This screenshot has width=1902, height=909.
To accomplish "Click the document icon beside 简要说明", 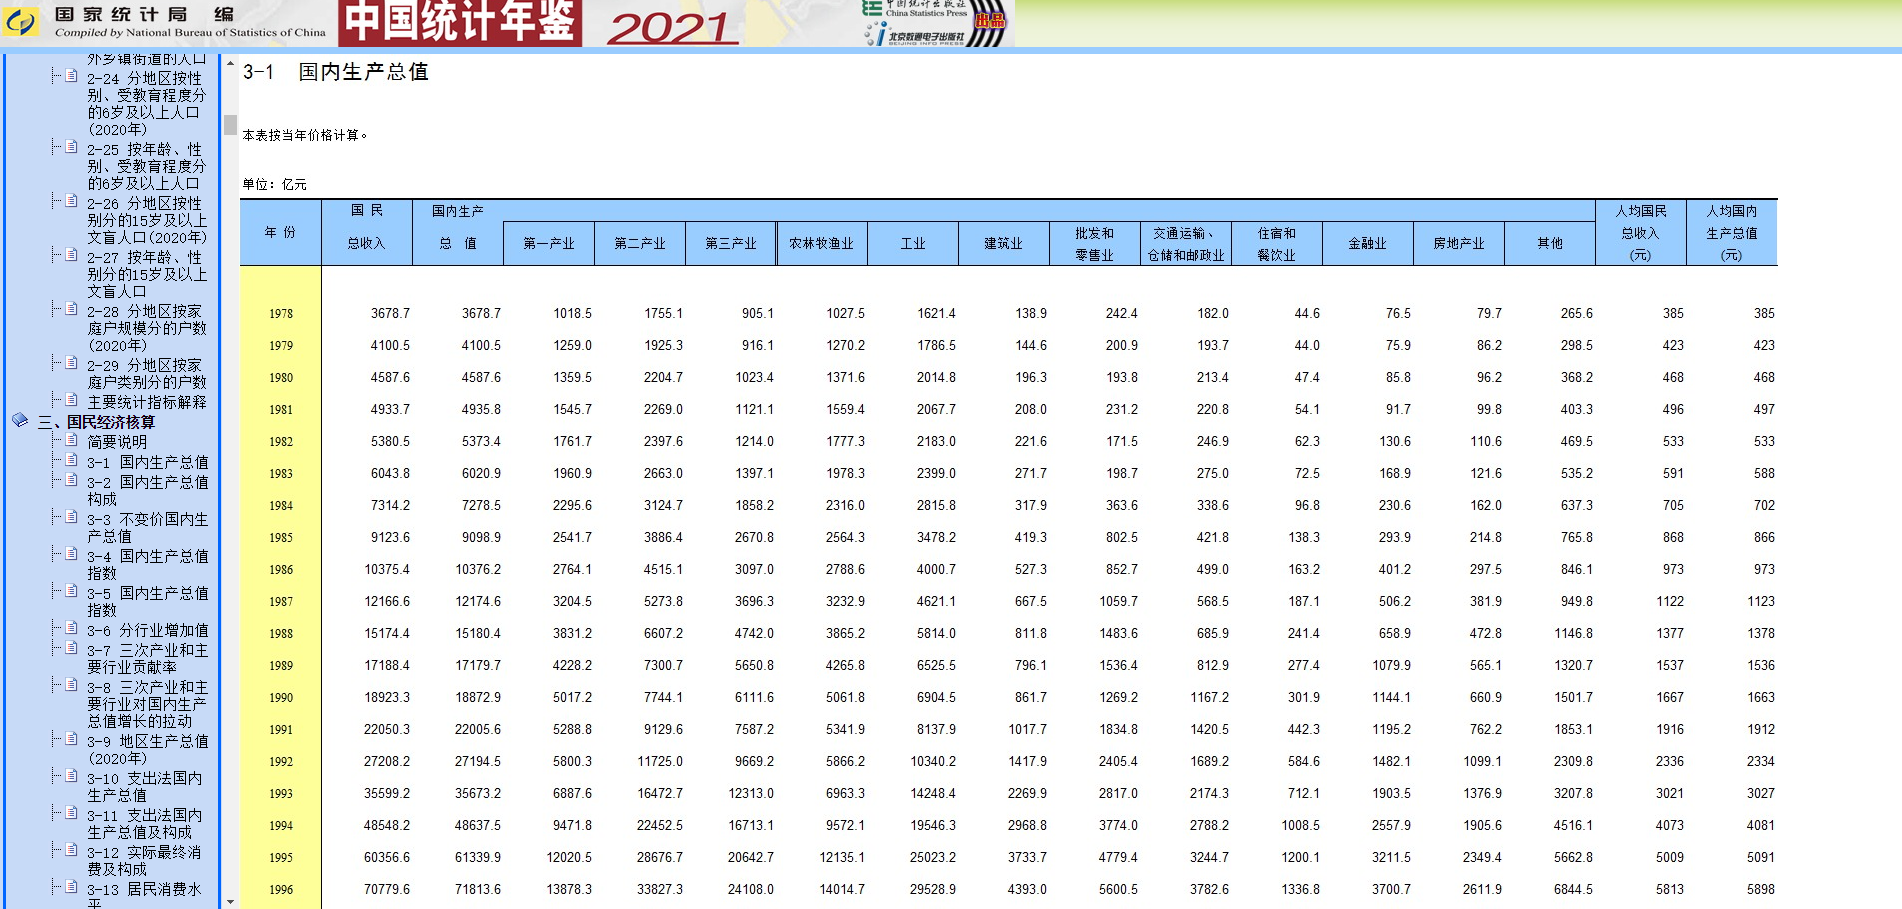I will [x=71, y=439].
